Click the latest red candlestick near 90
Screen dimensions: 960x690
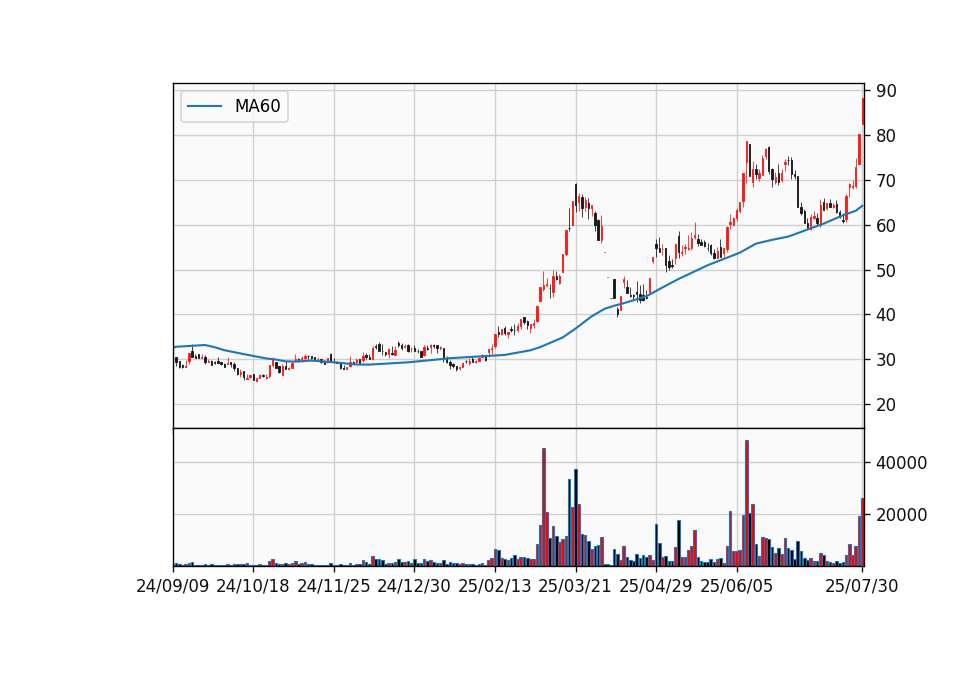(x=863, y=111)
